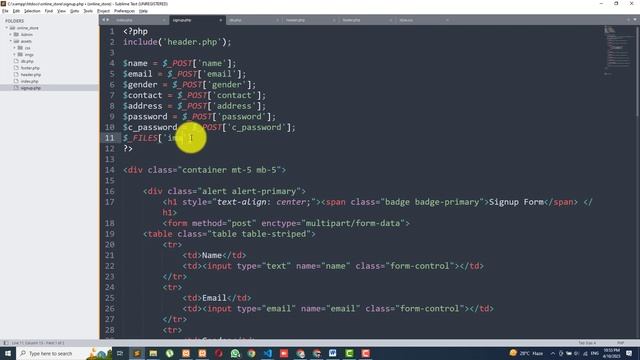This screenshot has height=360, width=640.
Task: Expand the css folder arrow
Action: pos(14,48)
